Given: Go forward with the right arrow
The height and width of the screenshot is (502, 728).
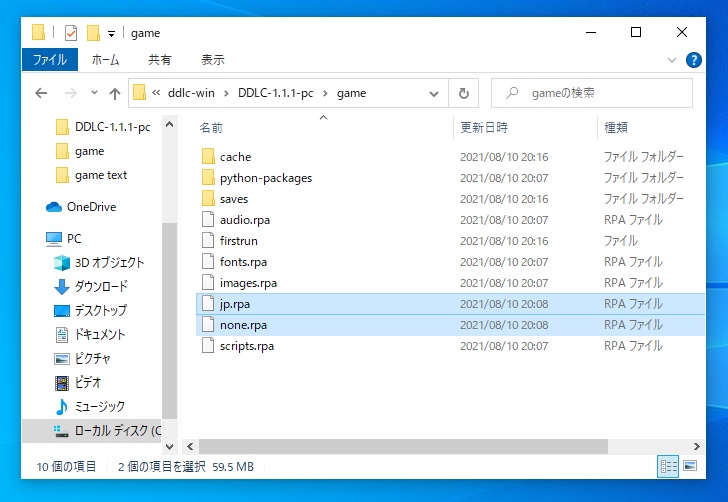Looking at the screenshot, I should click(71, 93).
